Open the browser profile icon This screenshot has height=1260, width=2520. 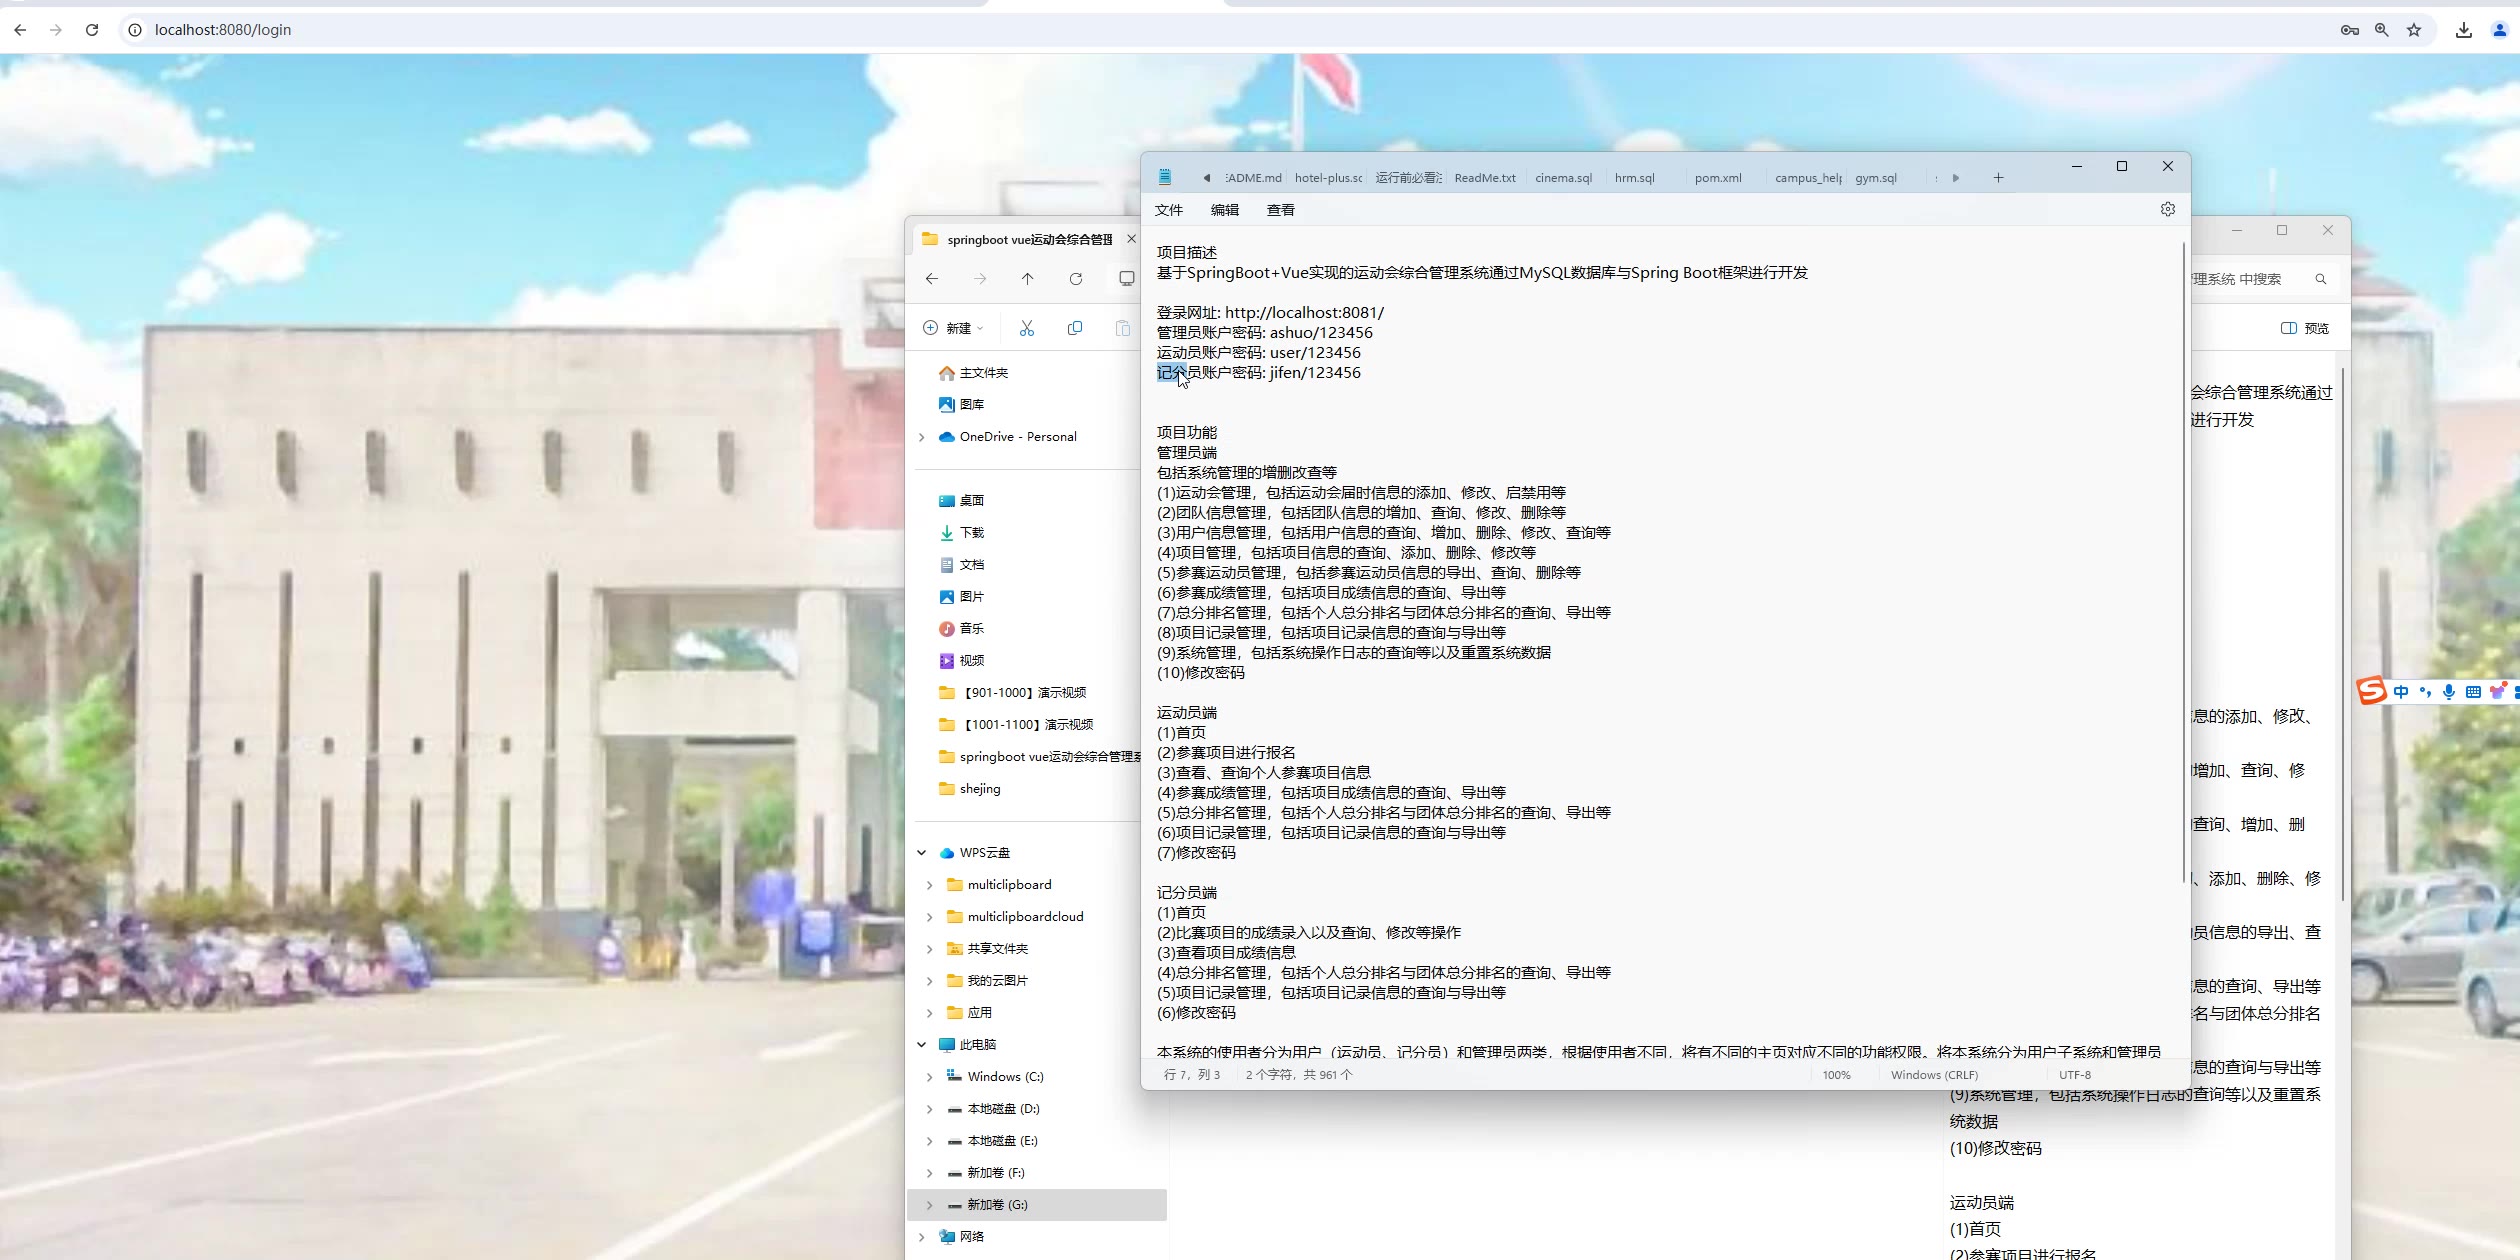coord(2500,30)
